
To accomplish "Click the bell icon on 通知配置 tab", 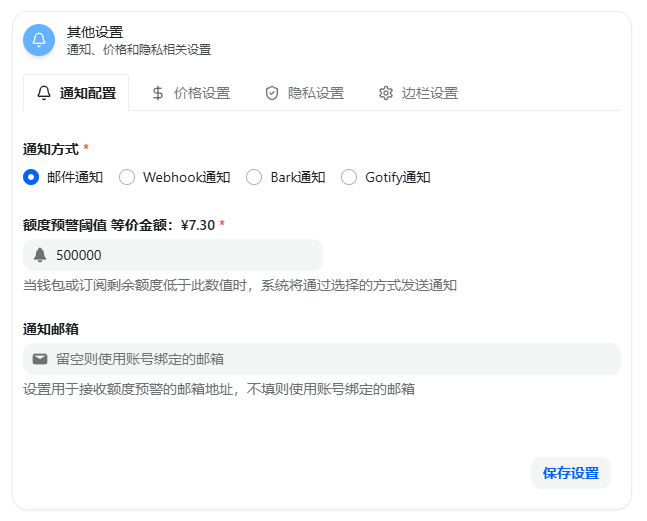I will tap(43, 93).
